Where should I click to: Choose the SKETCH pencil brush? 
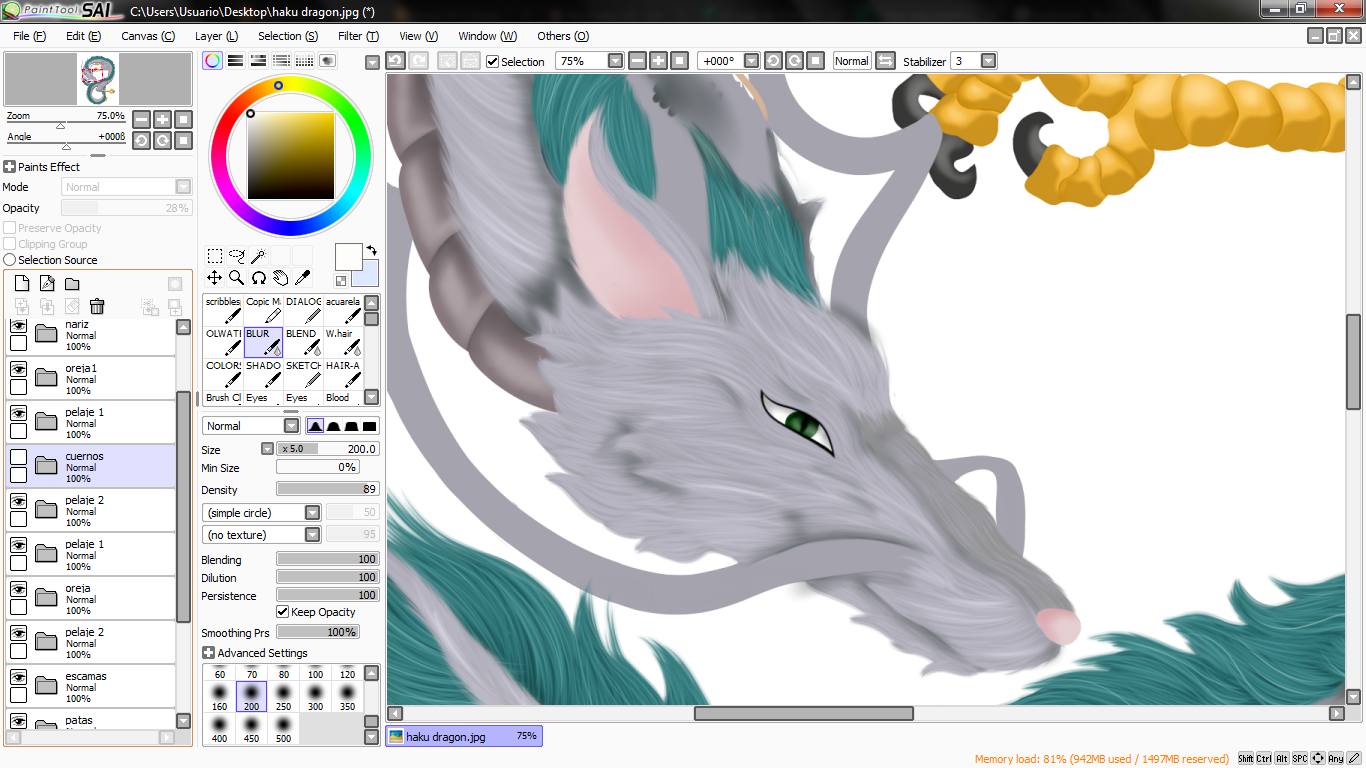tap(303, 374)
